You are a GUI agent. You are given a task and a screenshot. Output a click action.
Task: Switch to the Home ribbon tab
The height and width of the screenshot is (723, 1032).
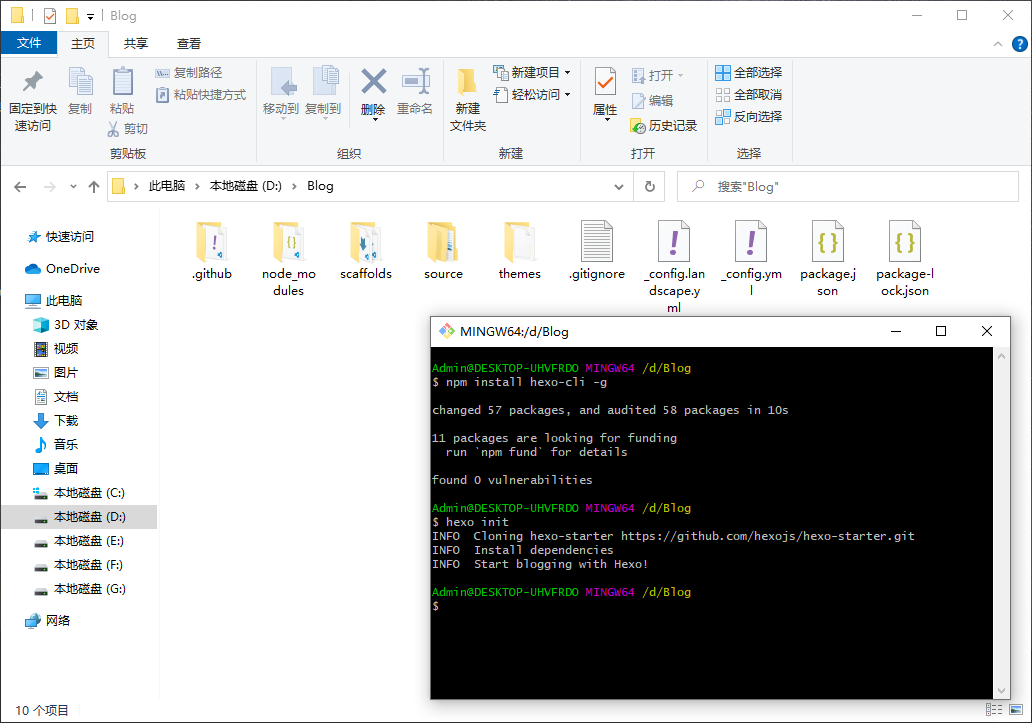[83, 43]
